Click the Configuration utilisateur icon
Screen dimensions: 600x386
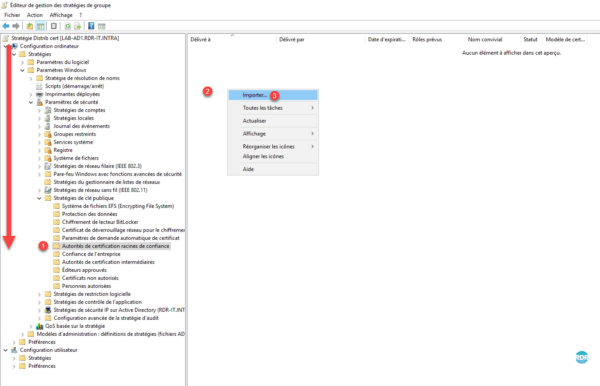14,350
